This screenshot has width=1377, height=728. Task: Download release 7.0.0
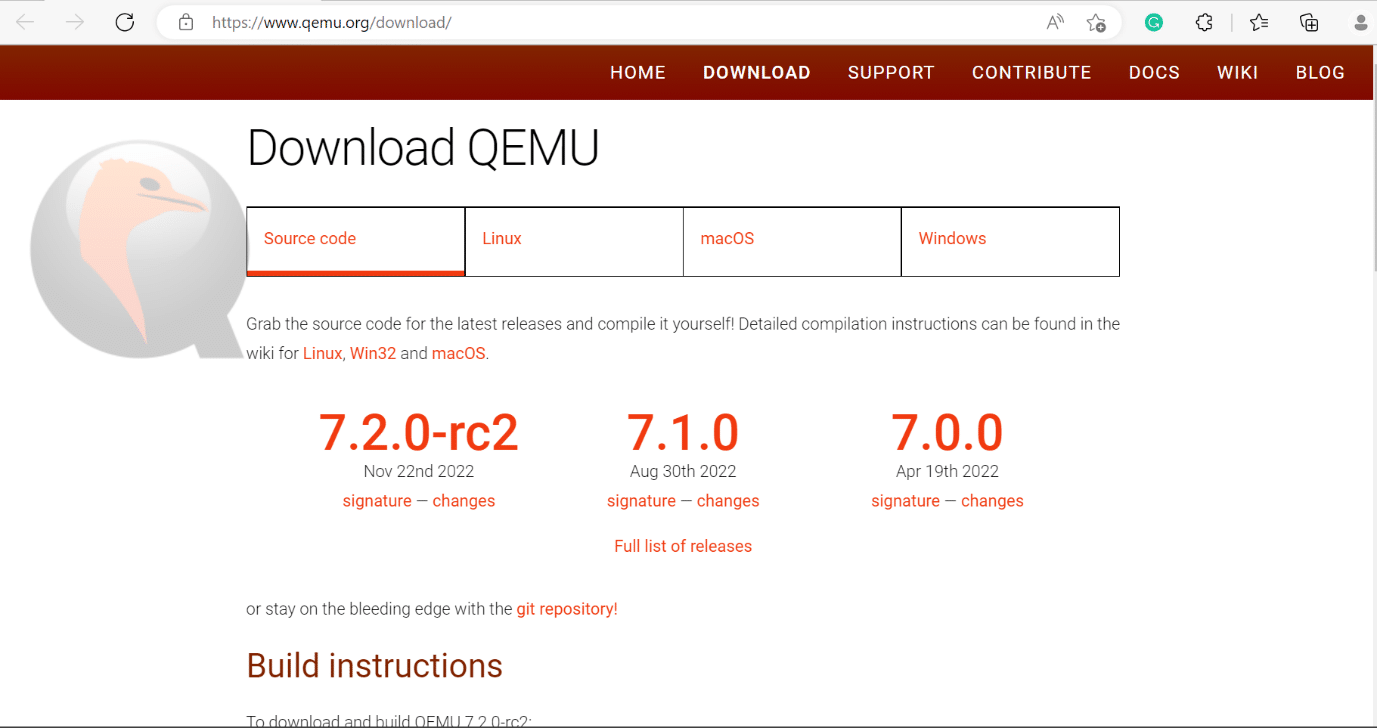click(x=947, y=432)
